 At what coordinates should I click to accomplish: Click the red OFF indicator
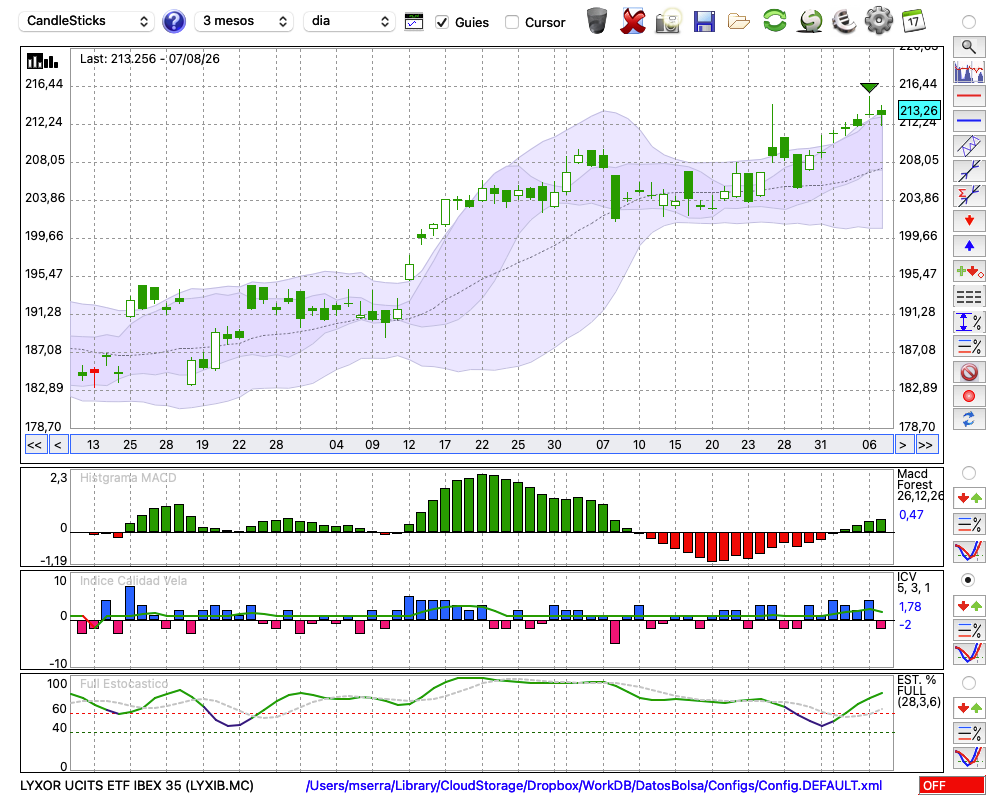coord(952,785)
